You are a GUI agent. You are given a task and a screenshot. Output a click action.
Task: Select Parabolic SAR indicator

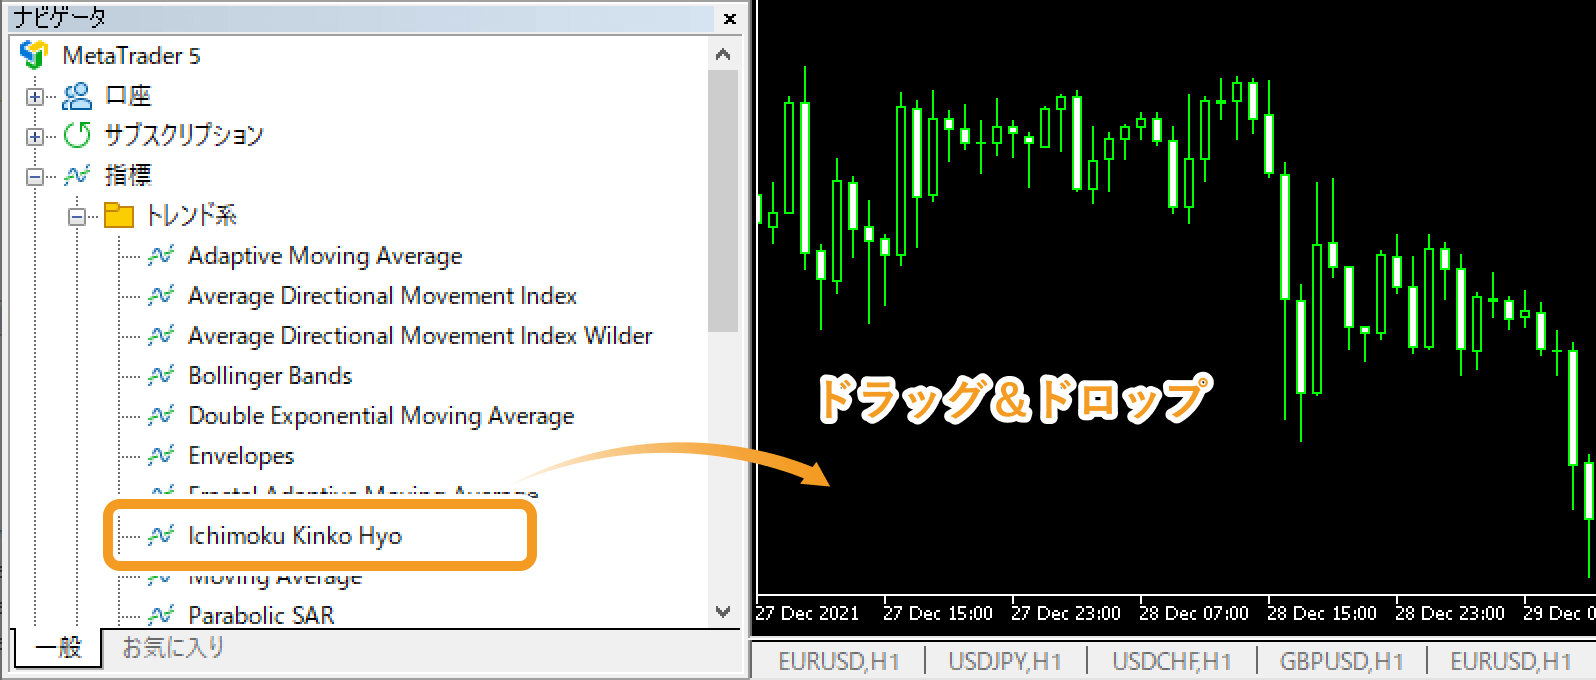coord(261,615)
